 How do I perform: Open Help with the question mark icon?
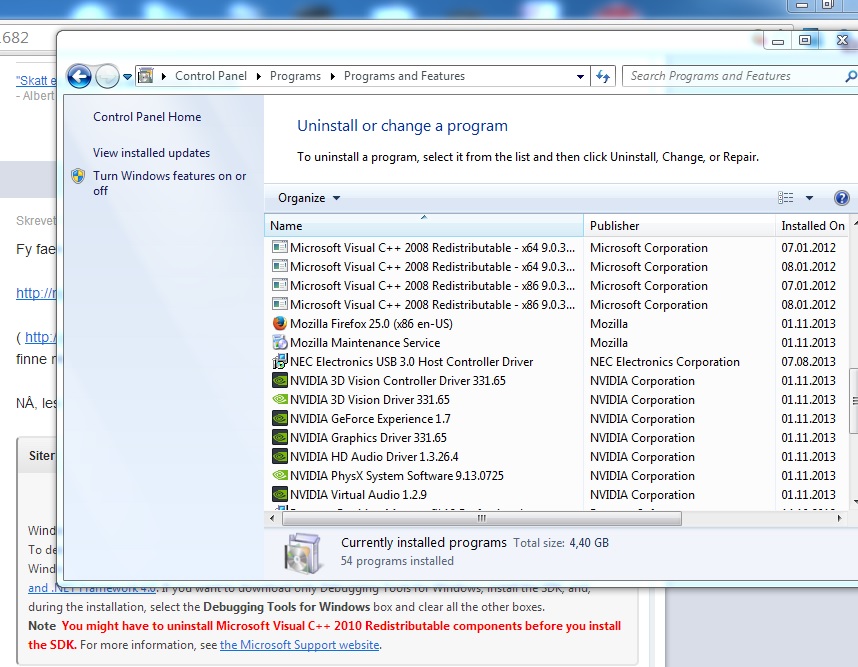842,198
